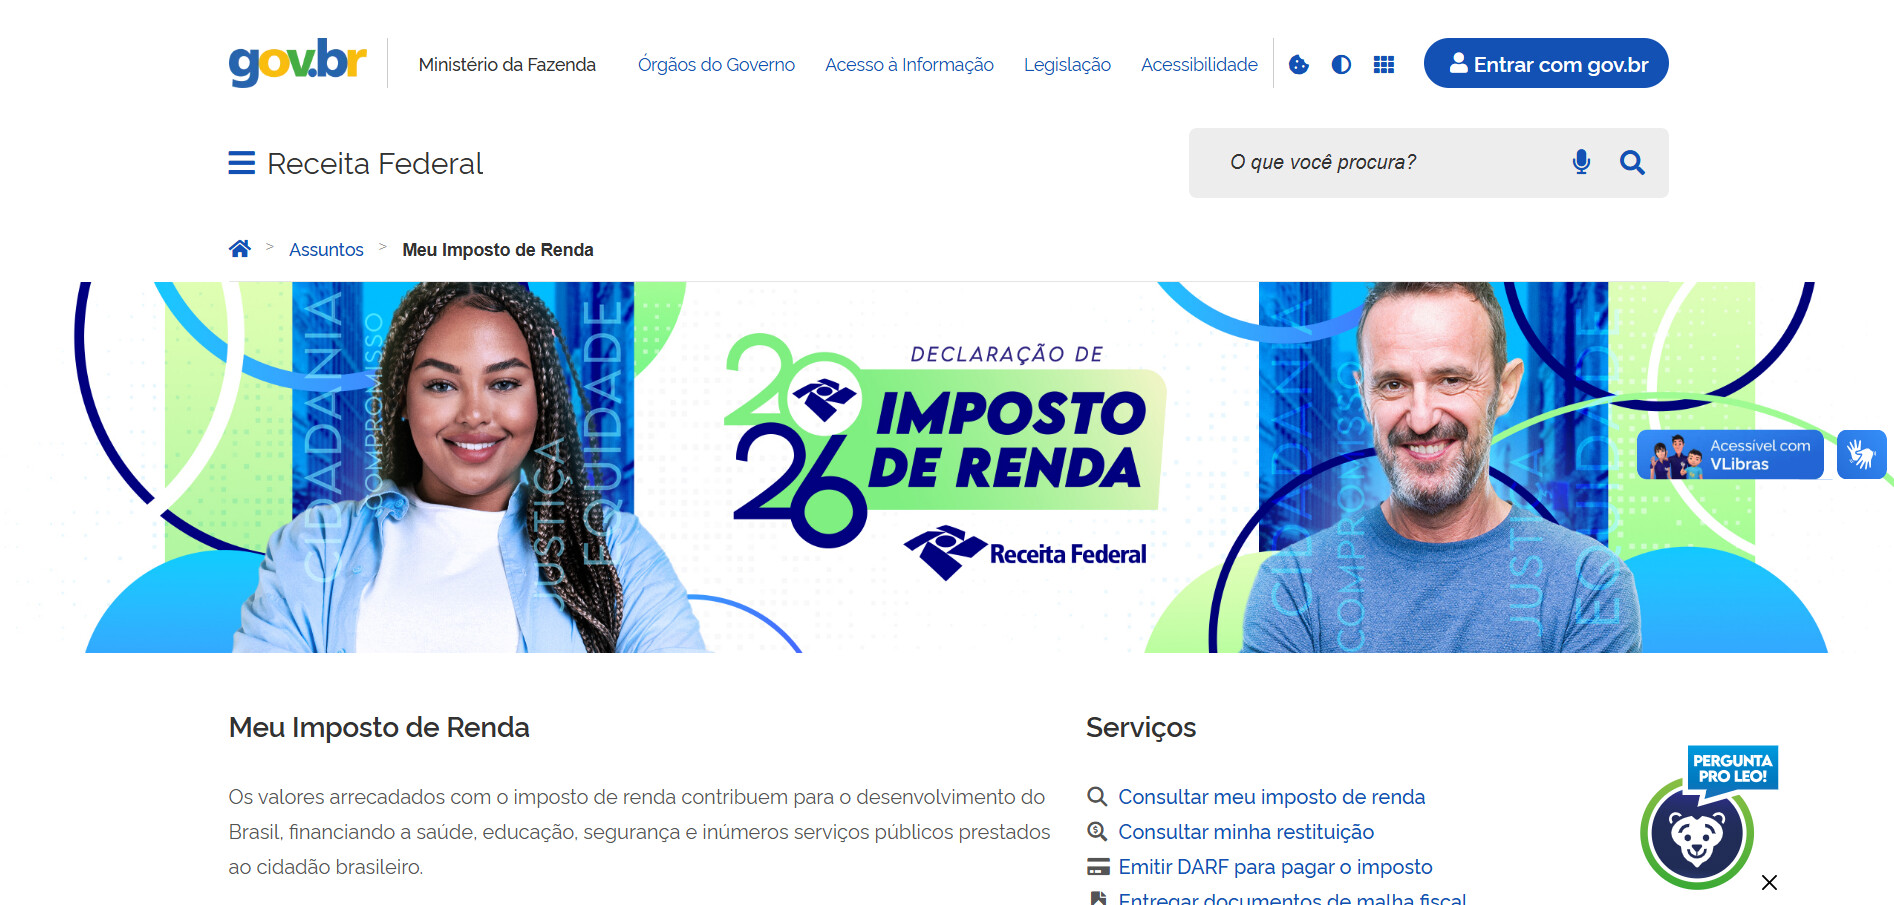Close the Pergunta pro Leo widget
1894x905 pixels.
coord(1769,882)
